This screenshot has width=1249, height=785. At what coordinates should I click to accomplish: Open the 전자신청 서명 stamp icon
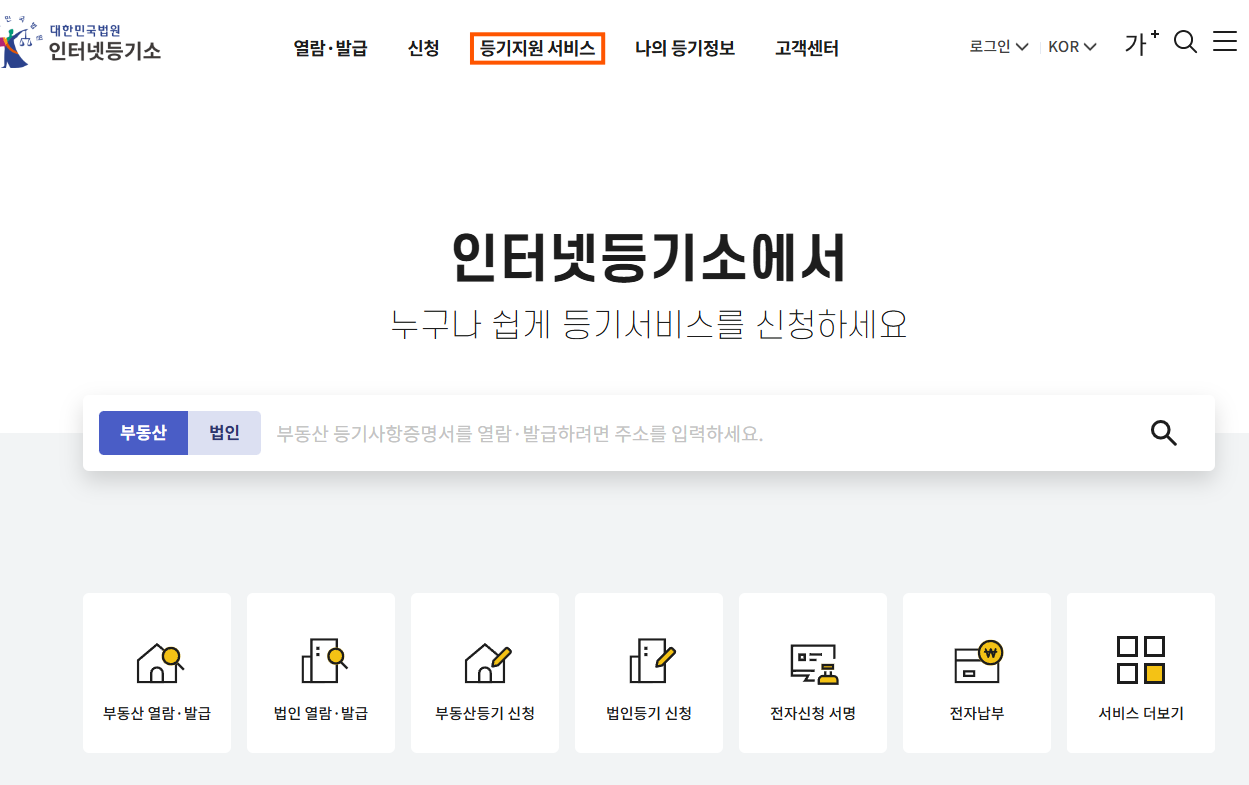click(813, 664)
